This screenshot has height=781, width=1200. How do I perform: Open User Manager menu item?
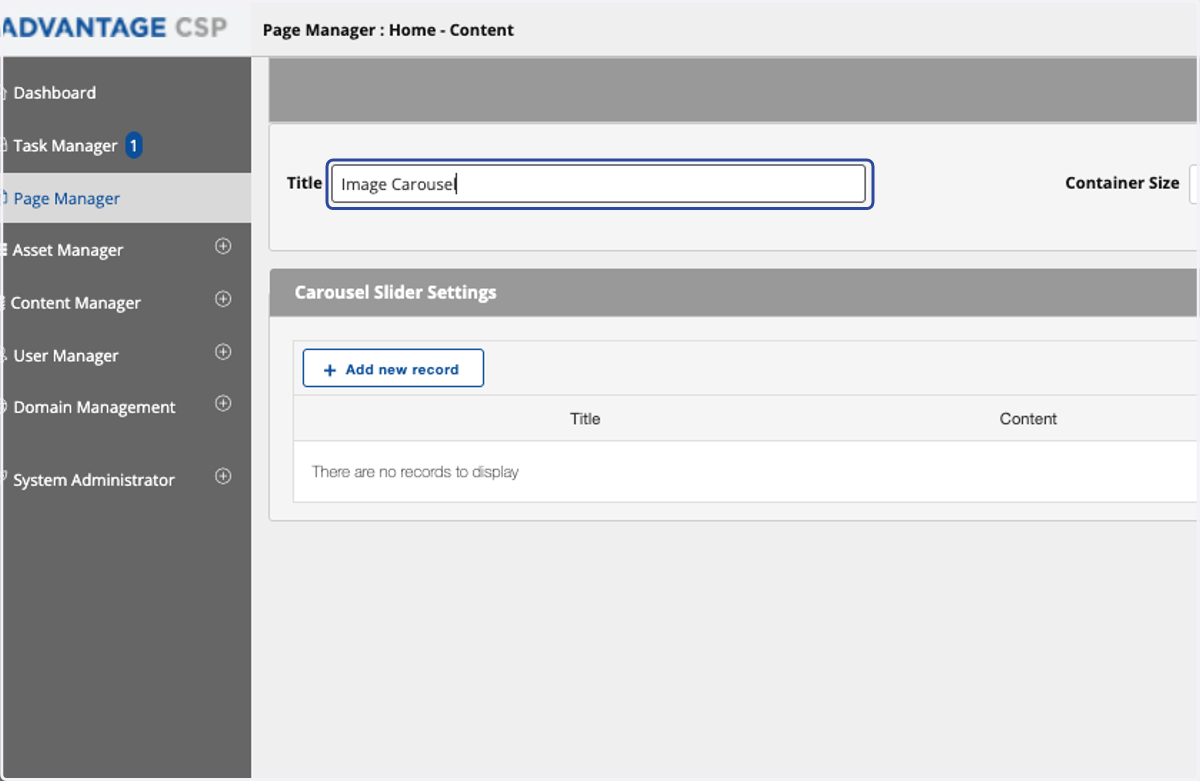point(66,356)
